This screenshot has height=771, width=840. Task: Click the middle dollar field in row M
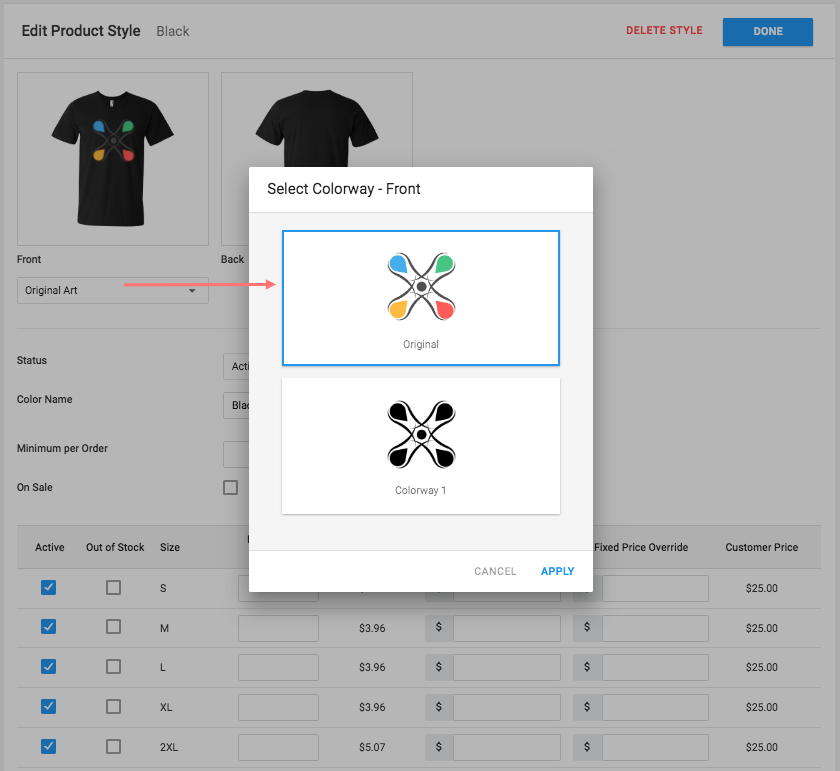[506, 628]
